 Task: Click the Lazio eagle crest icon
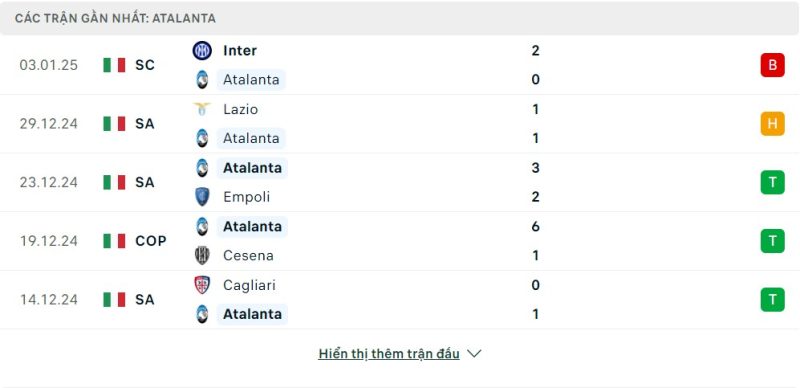click(202, 109)
